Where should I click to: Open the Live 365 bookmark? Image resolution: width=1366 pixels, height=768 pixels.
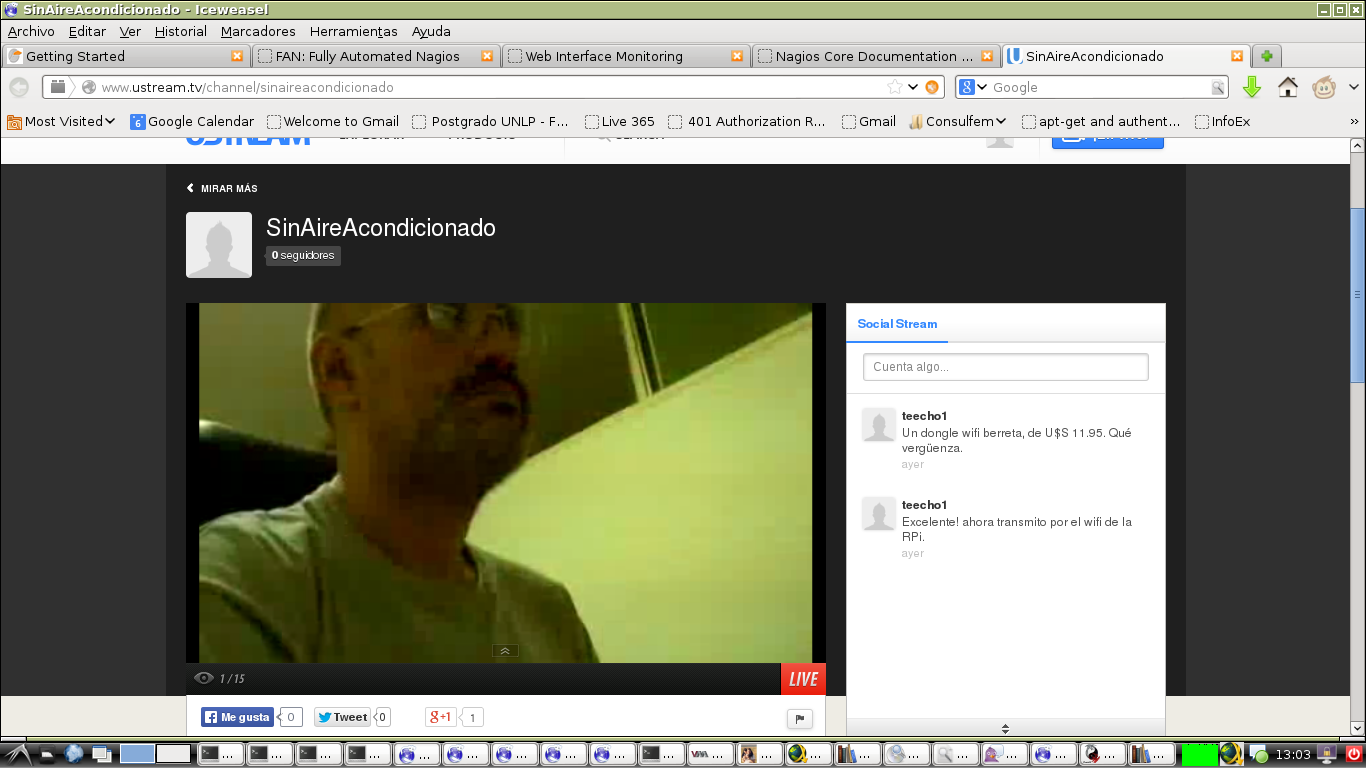(620, 121)
